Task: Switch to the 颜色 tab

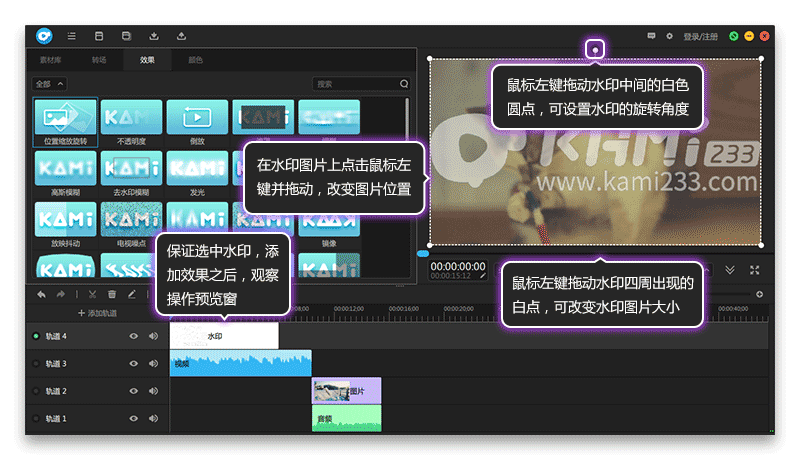Action: (195, 60)
